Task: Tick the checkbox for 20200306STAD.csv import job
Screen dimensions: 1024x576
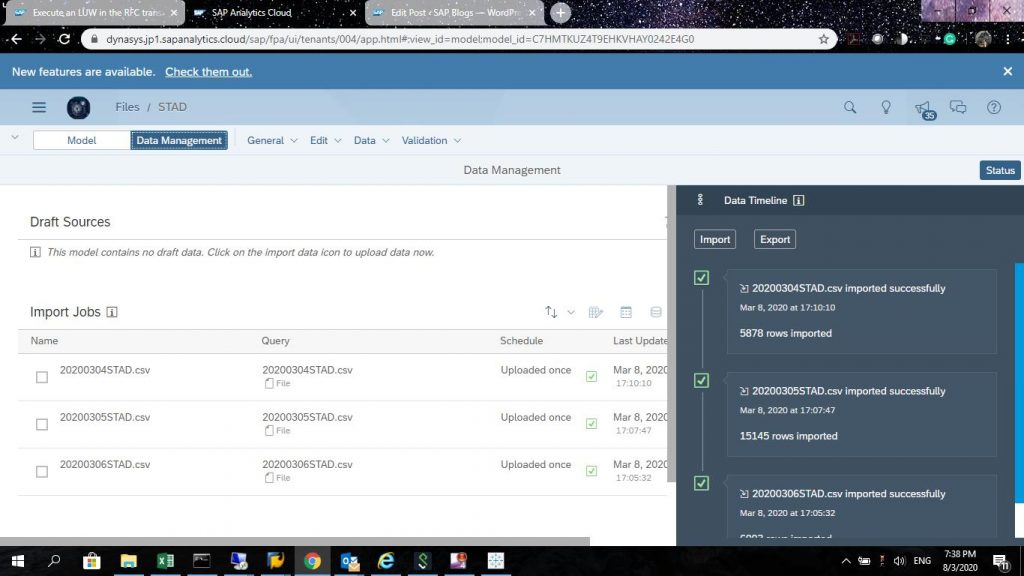Action: pos(42,472)
